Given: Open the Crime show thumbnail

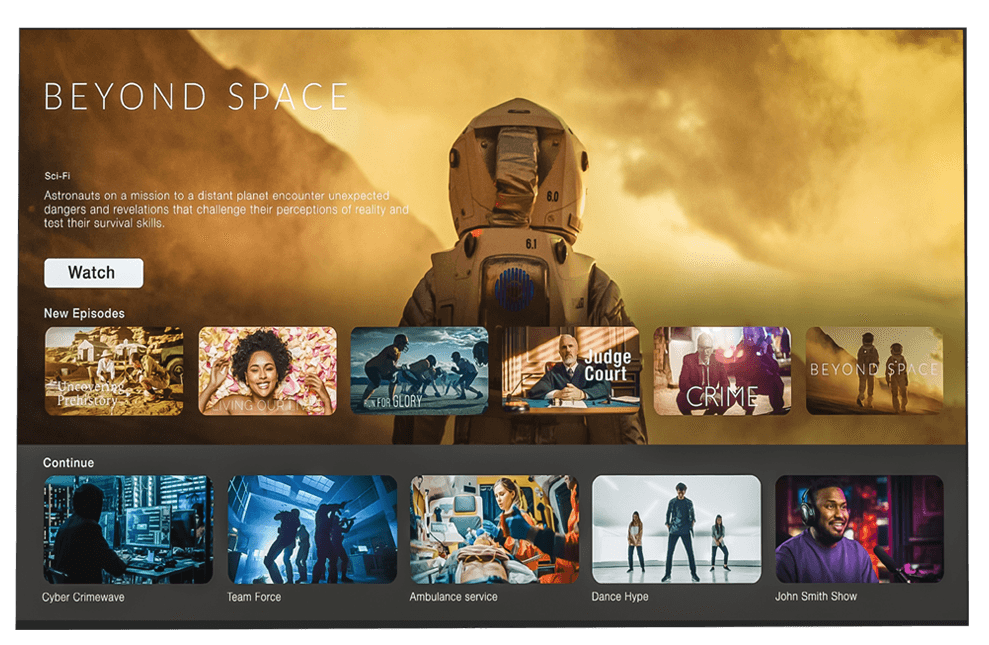Looking at the screenshot, I should [722, 371].
